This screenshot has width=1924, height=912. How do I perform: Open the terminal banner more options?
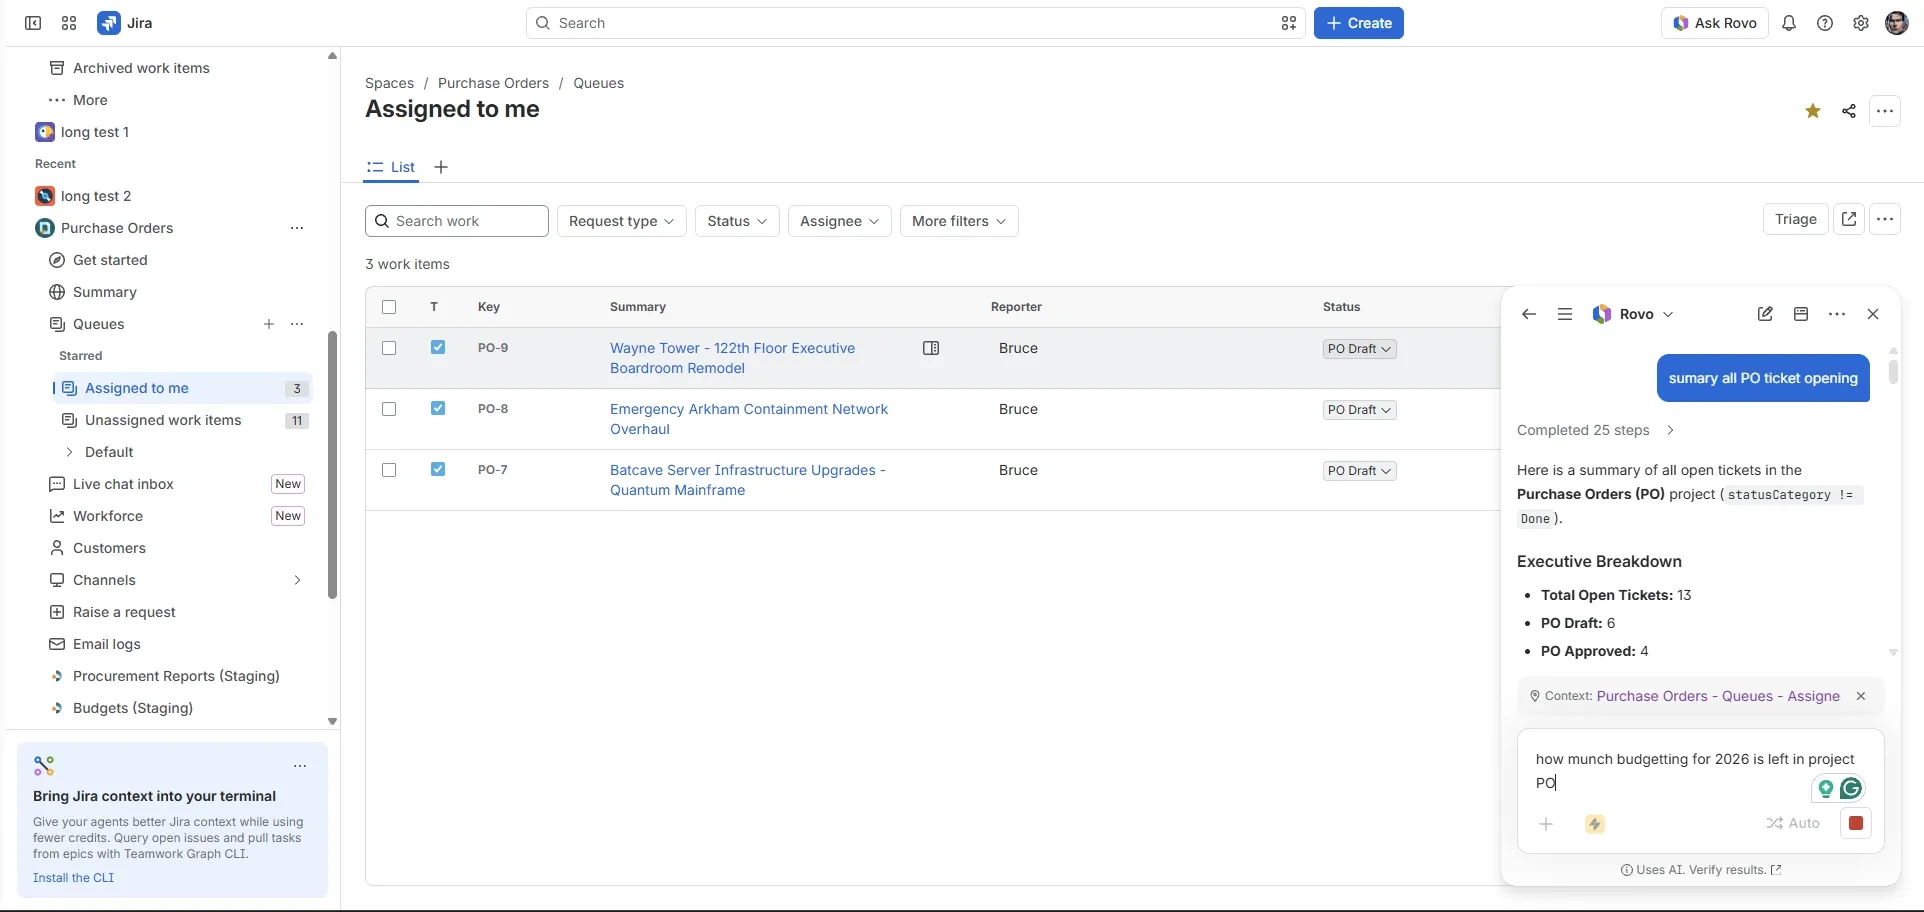[300, 766]
